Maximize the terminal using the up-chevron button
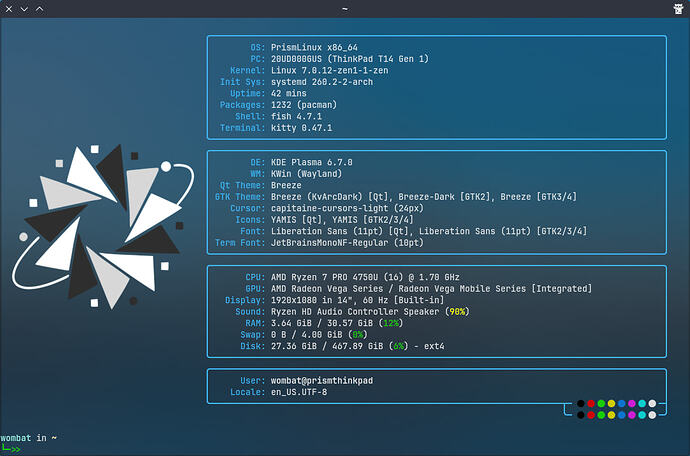 point(40,9)
